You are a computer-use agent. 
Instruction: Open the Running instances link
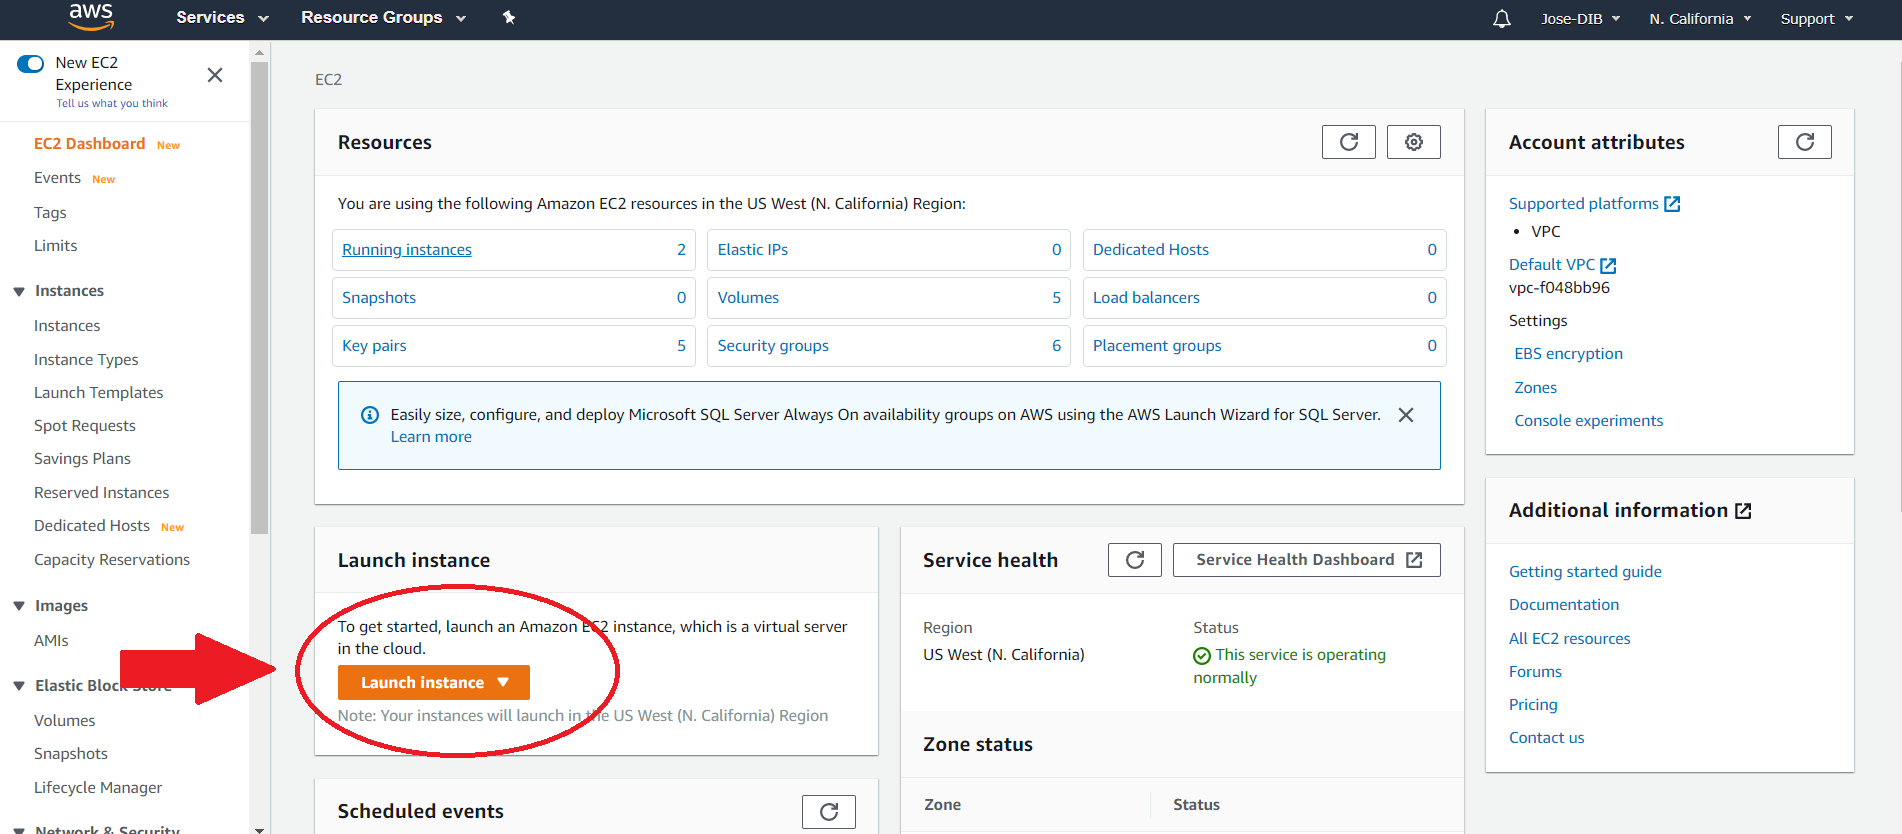407,250
